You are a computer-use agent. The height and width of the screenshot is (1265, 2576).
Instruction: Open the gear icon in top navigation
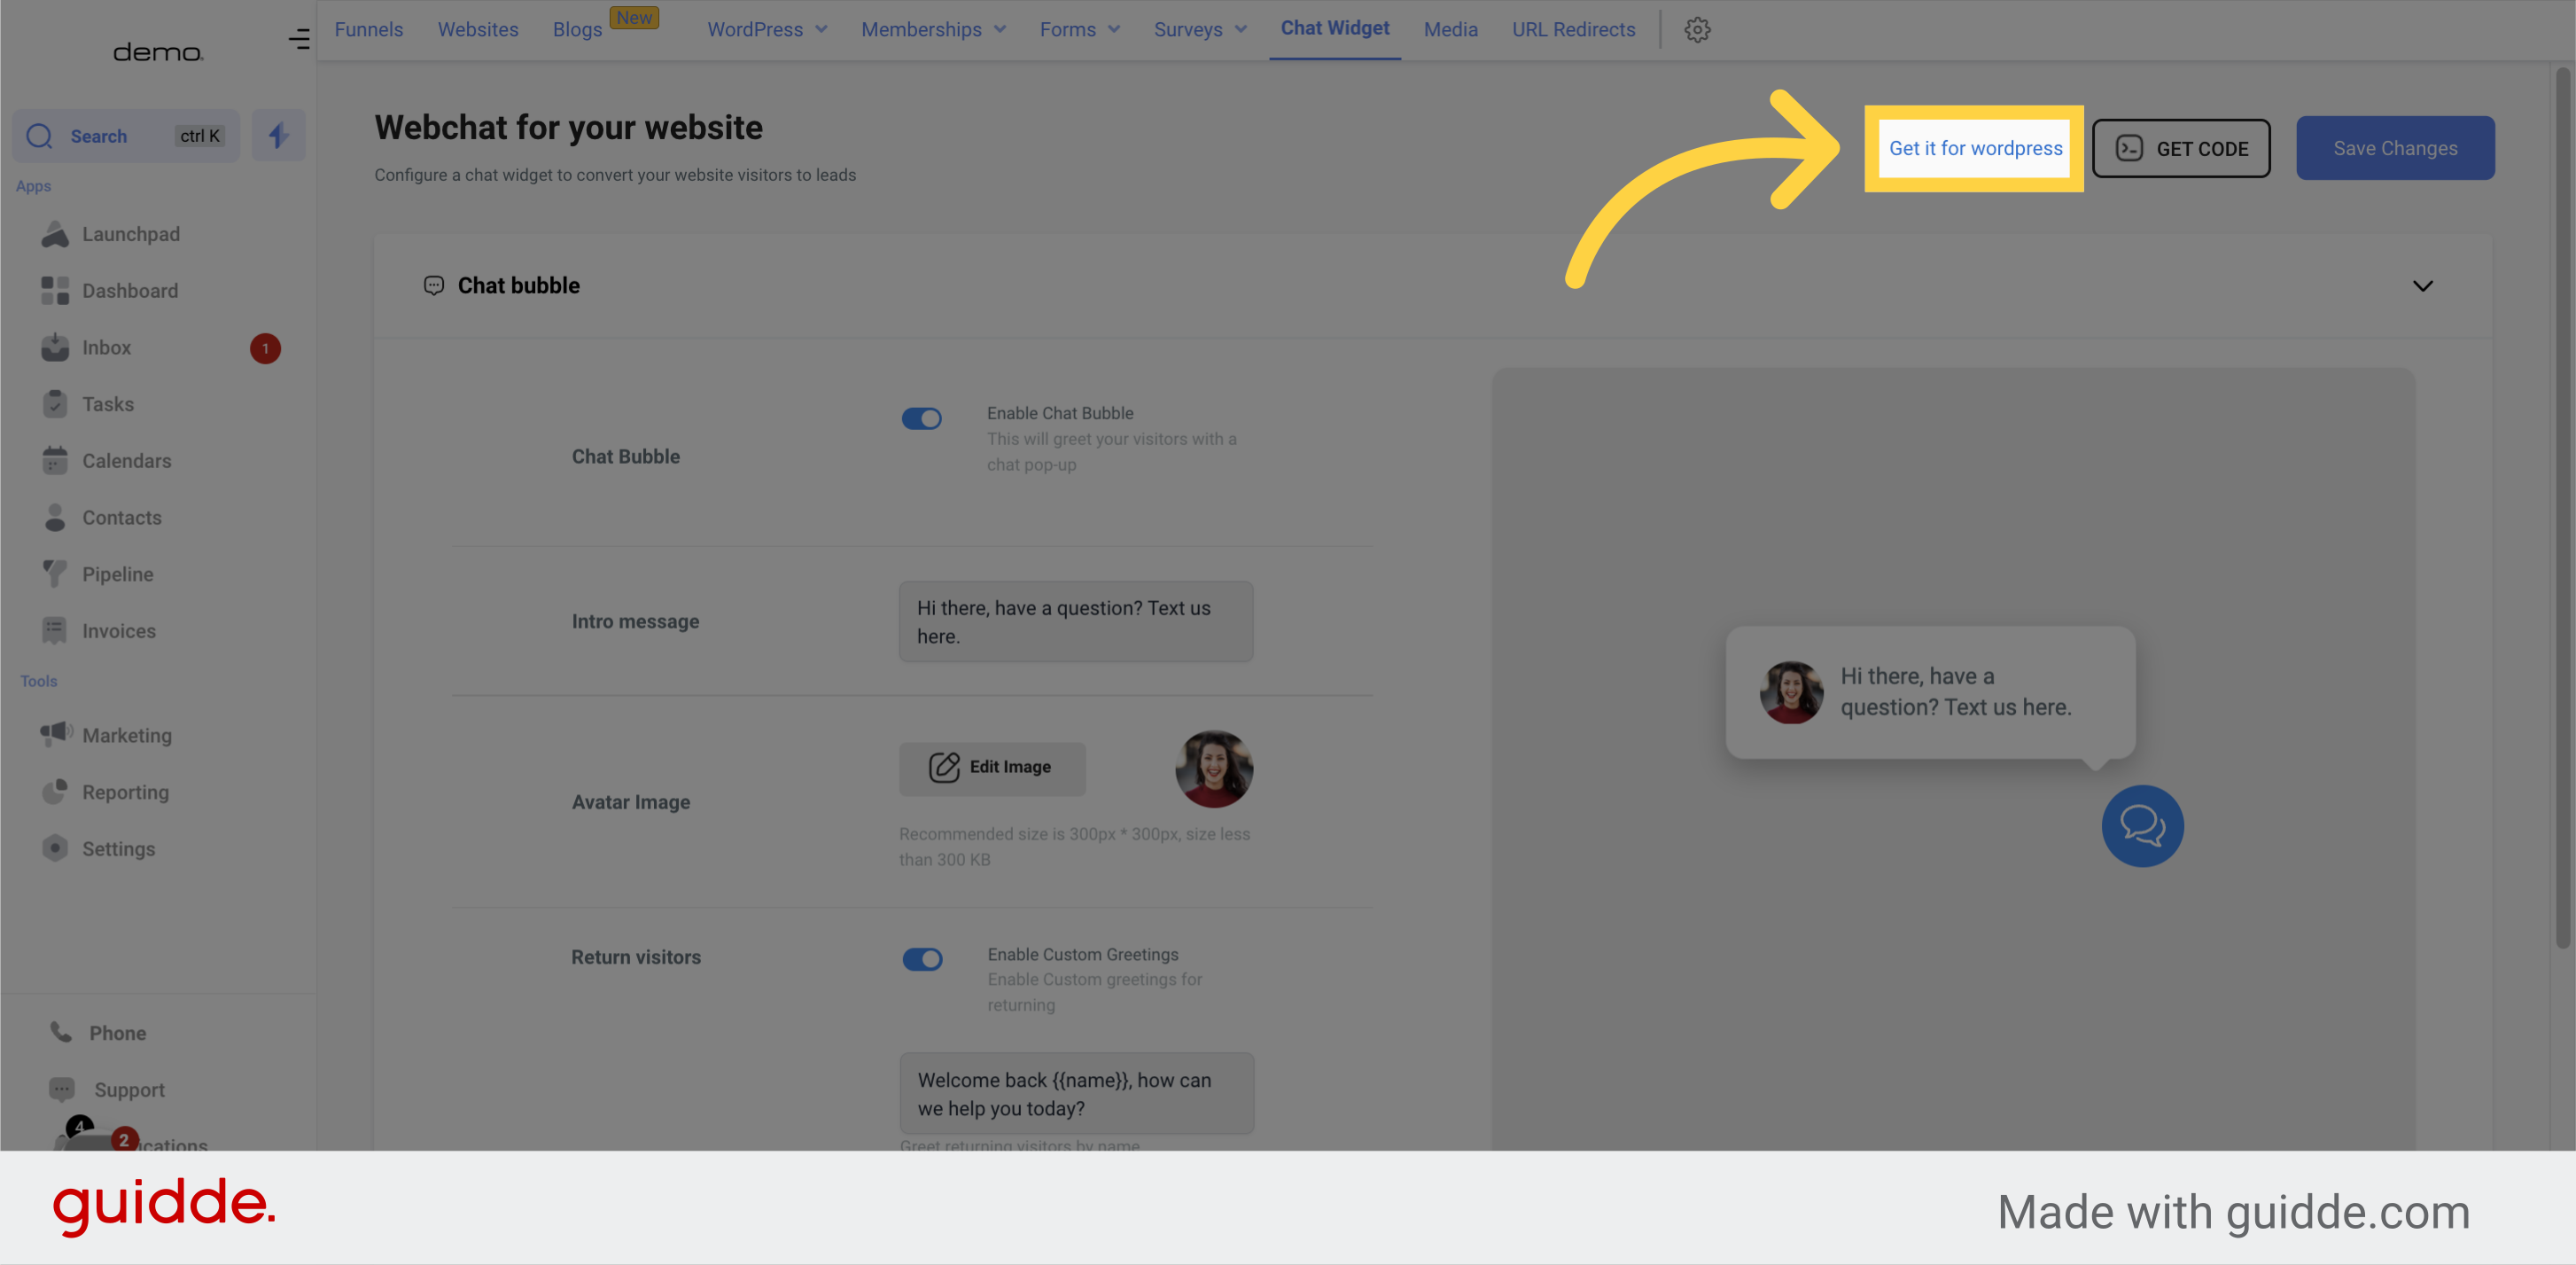(1697, 30)
